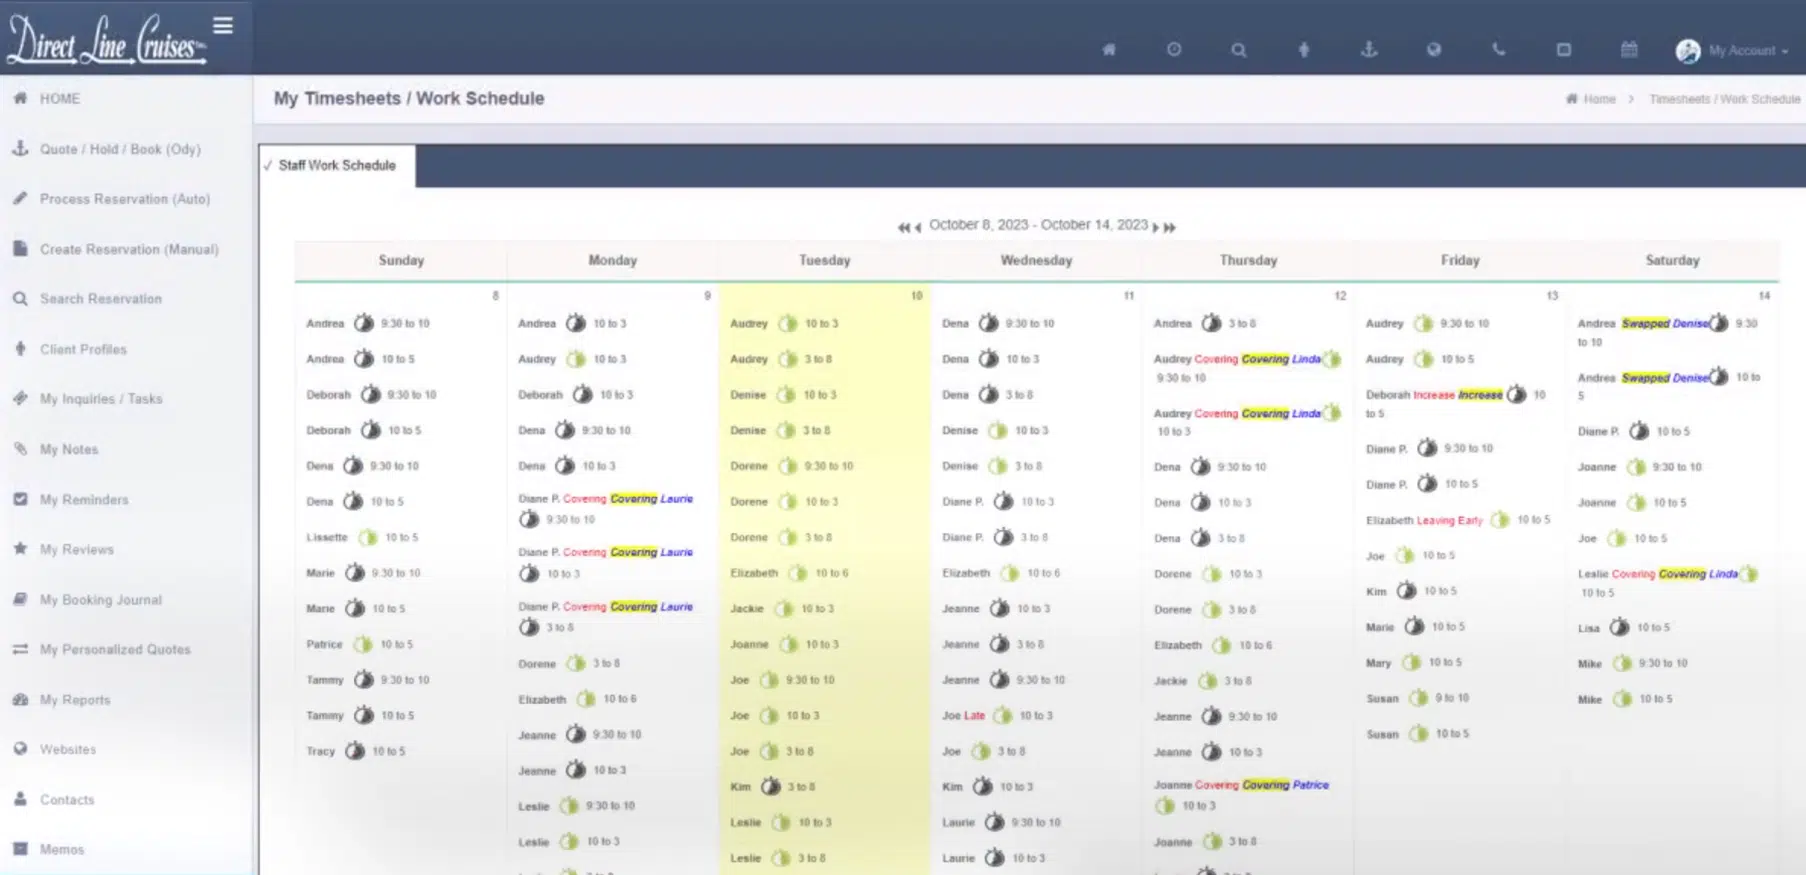The width and height of the screenshot is (1806, 875).
Task: Click the magnifier search icon in top toolbar
Action: pos(1239,50)
